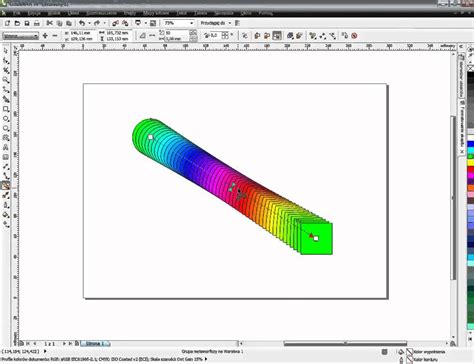The image size is (474, 364).
Task: Open application launcher dropdown arrow
Action: (x=145, y=23)
